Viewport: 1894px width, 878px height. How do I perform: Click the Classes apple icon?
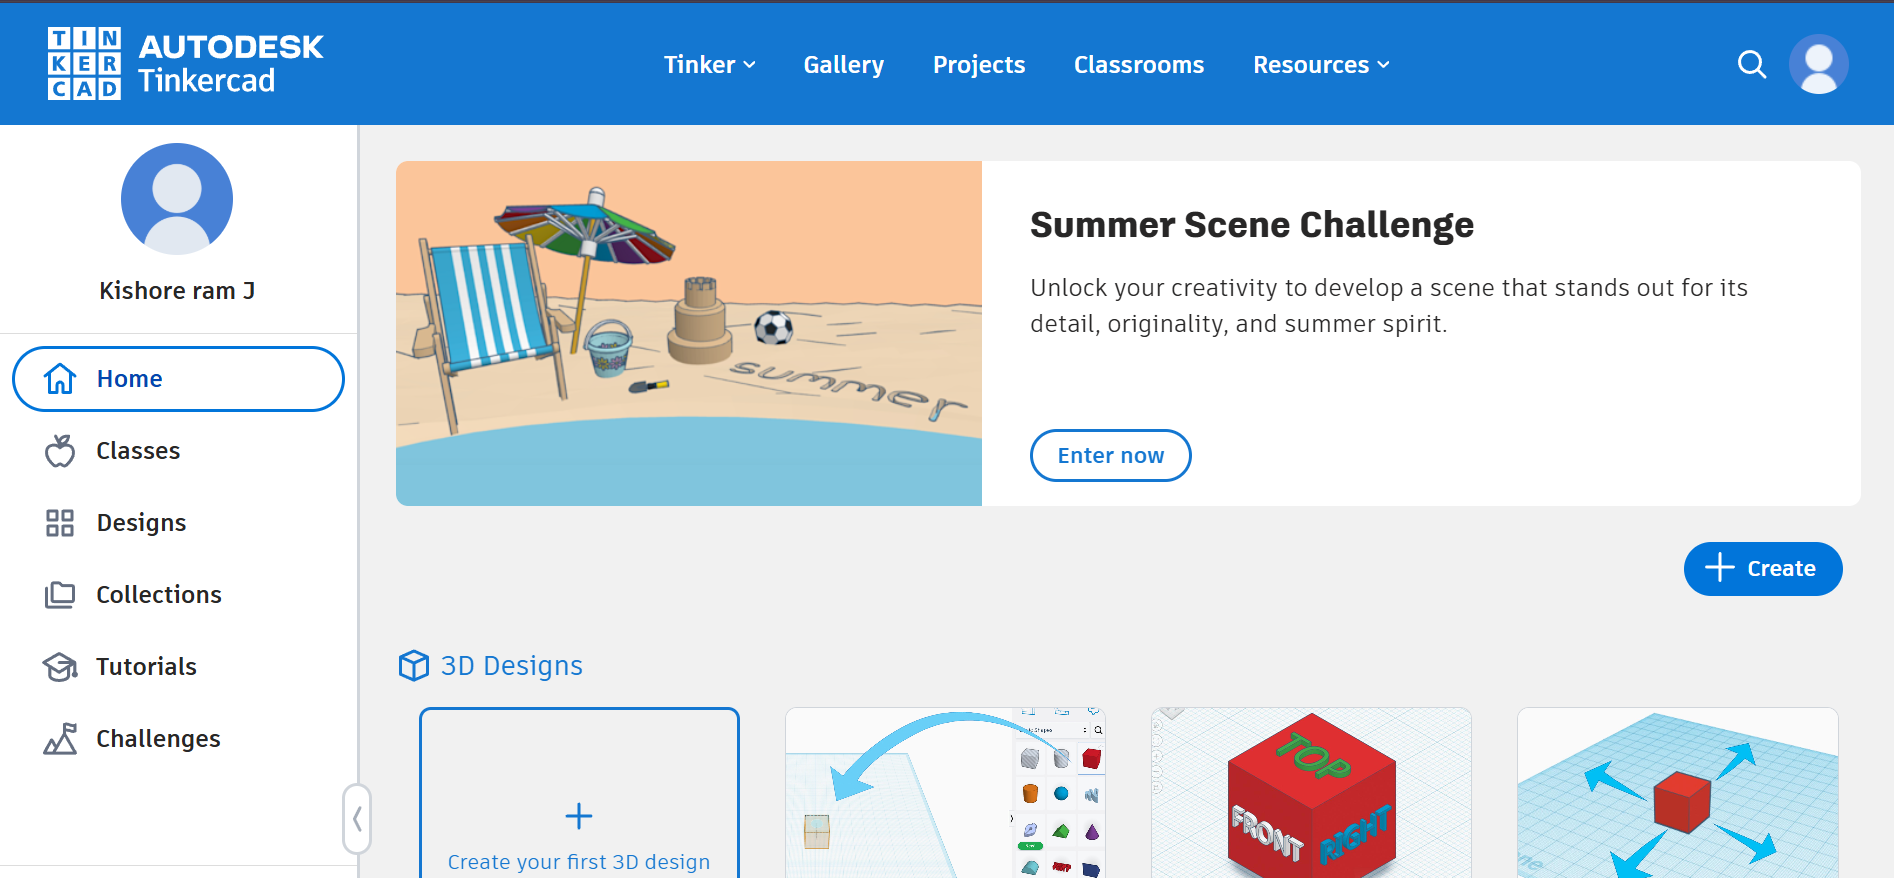pos(60,451)
